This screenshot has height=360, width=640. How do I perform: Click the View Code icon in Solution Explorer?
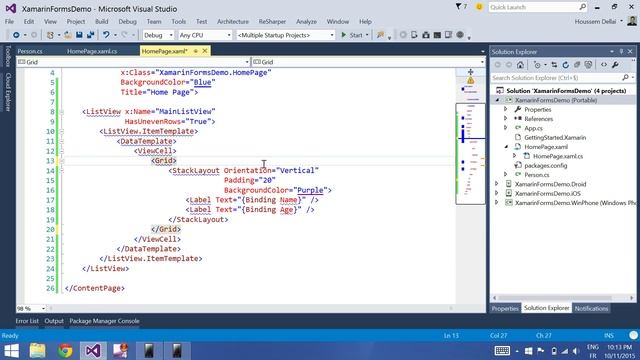(x=604, y=64)
